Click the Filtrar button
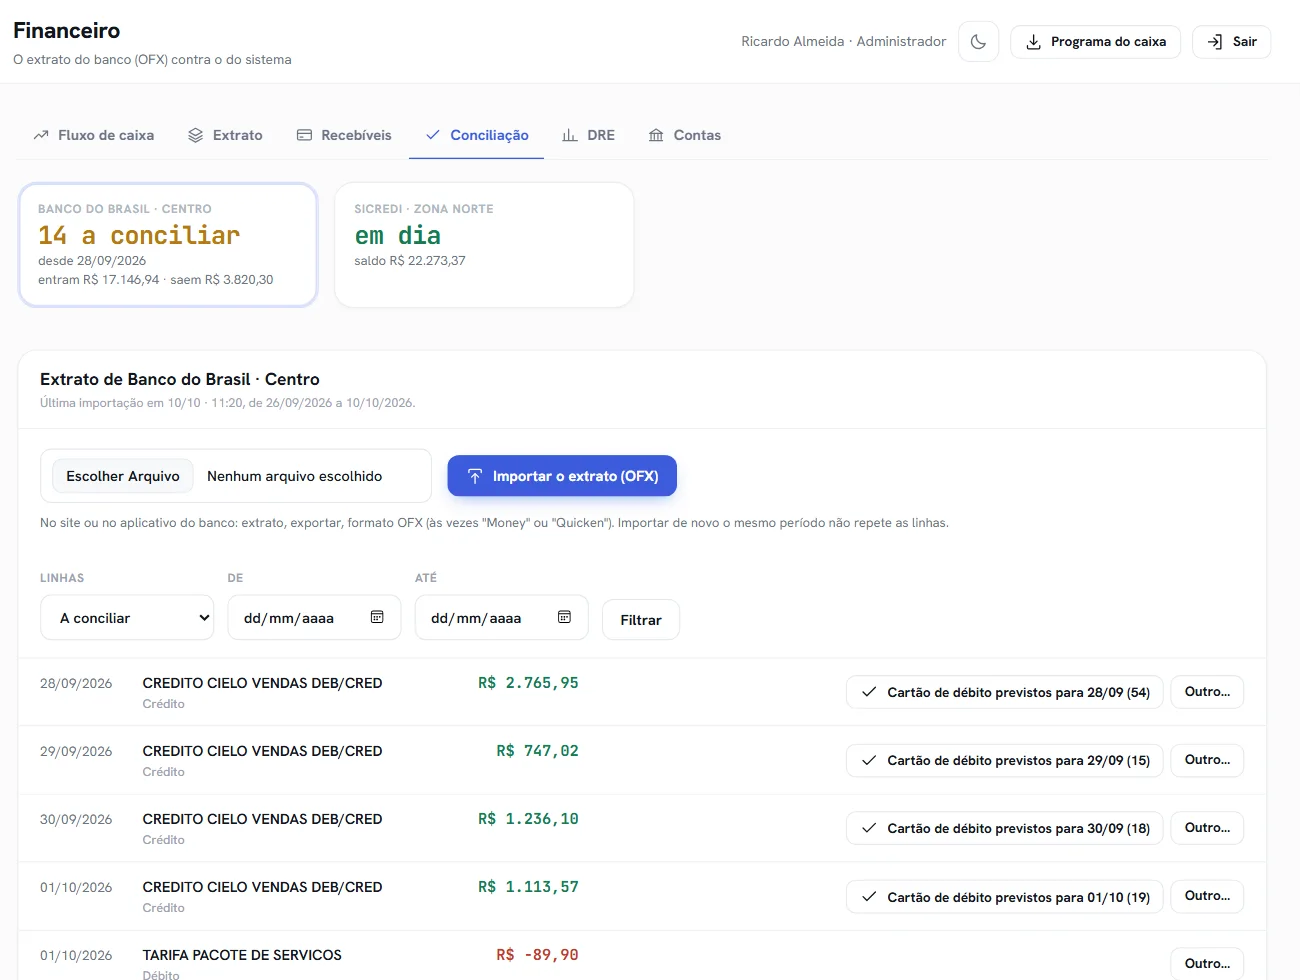Screen dimensions: 1300x980 641,620
